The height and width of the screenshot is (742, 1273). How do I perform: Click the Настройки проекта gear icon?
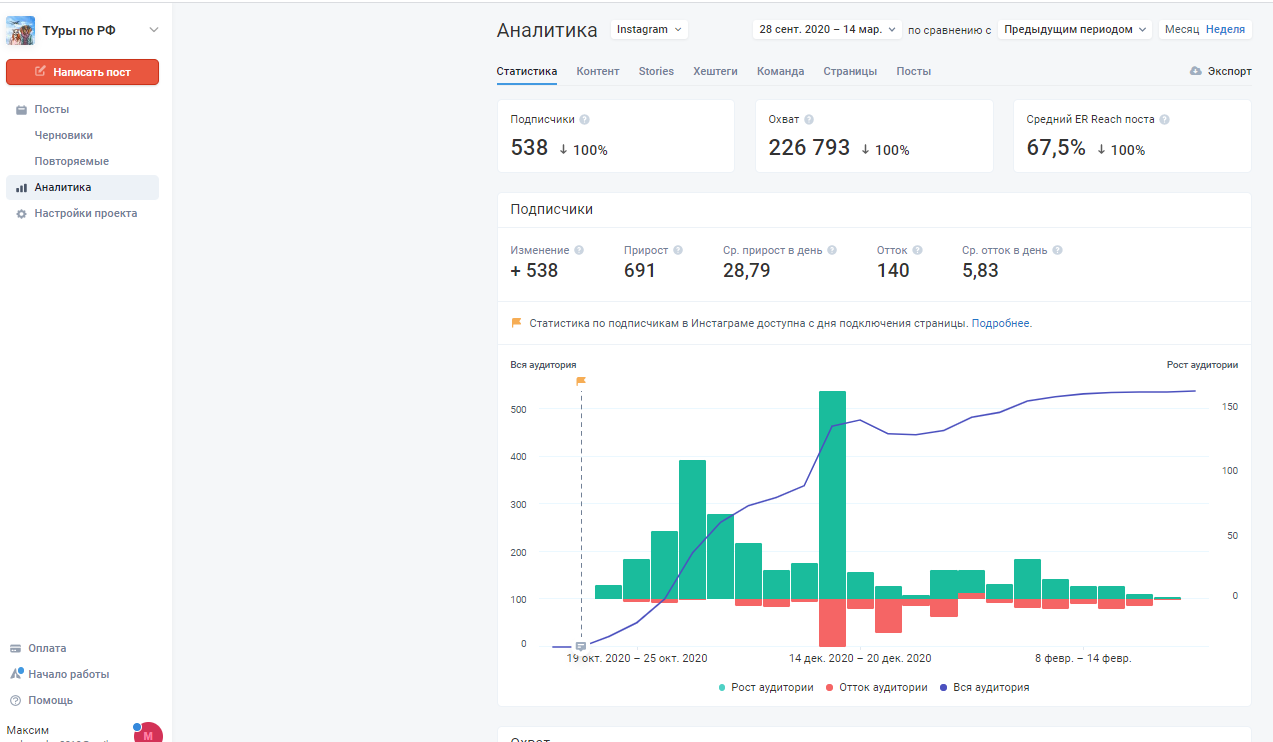[x=21, y=214]
